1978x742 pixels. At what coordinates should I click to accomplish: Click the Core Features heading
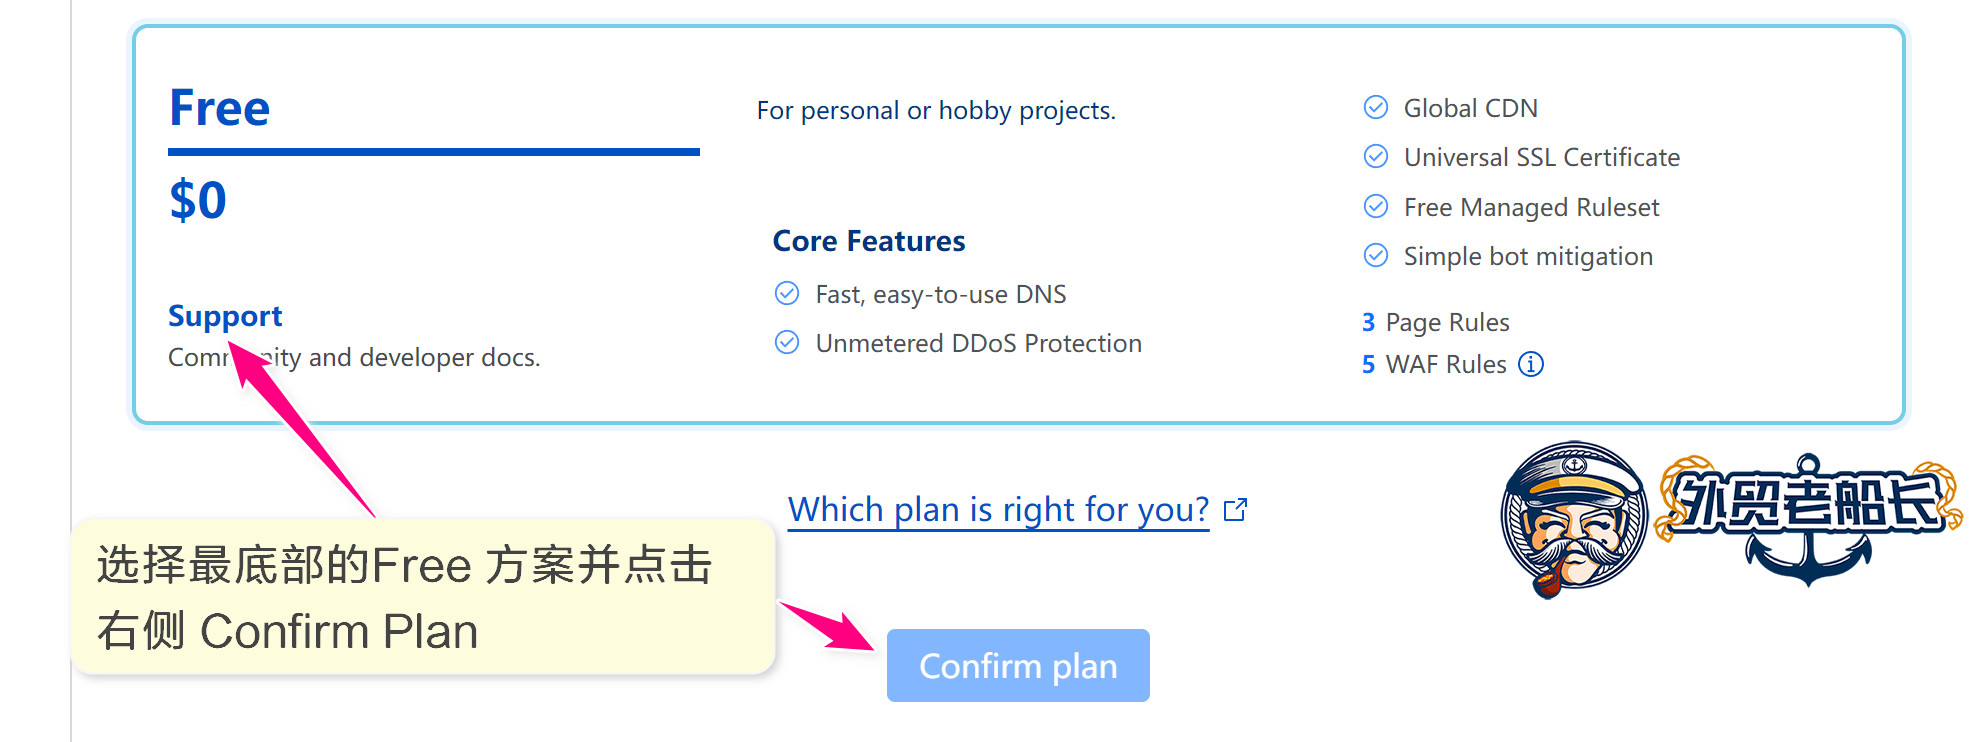coord(869,241)
